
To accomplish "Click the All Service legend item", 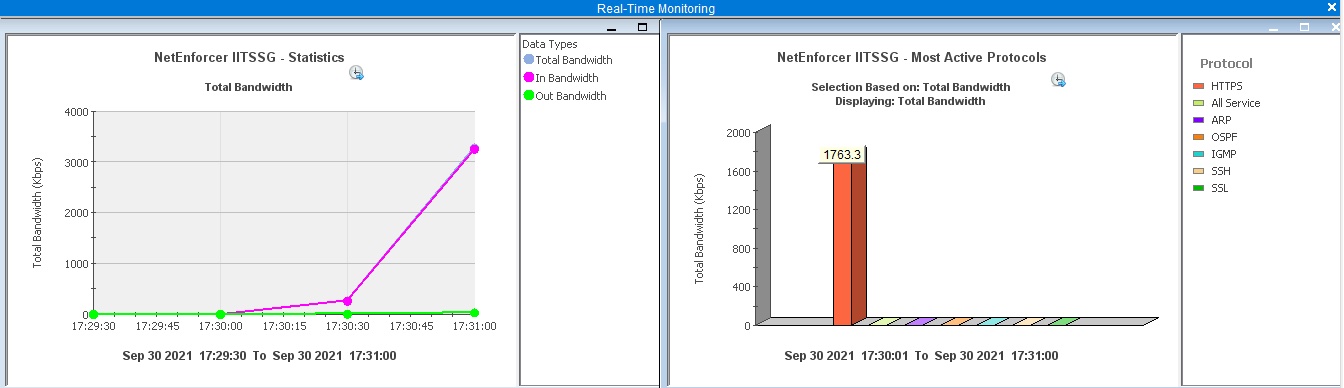I will (1227, 103).
